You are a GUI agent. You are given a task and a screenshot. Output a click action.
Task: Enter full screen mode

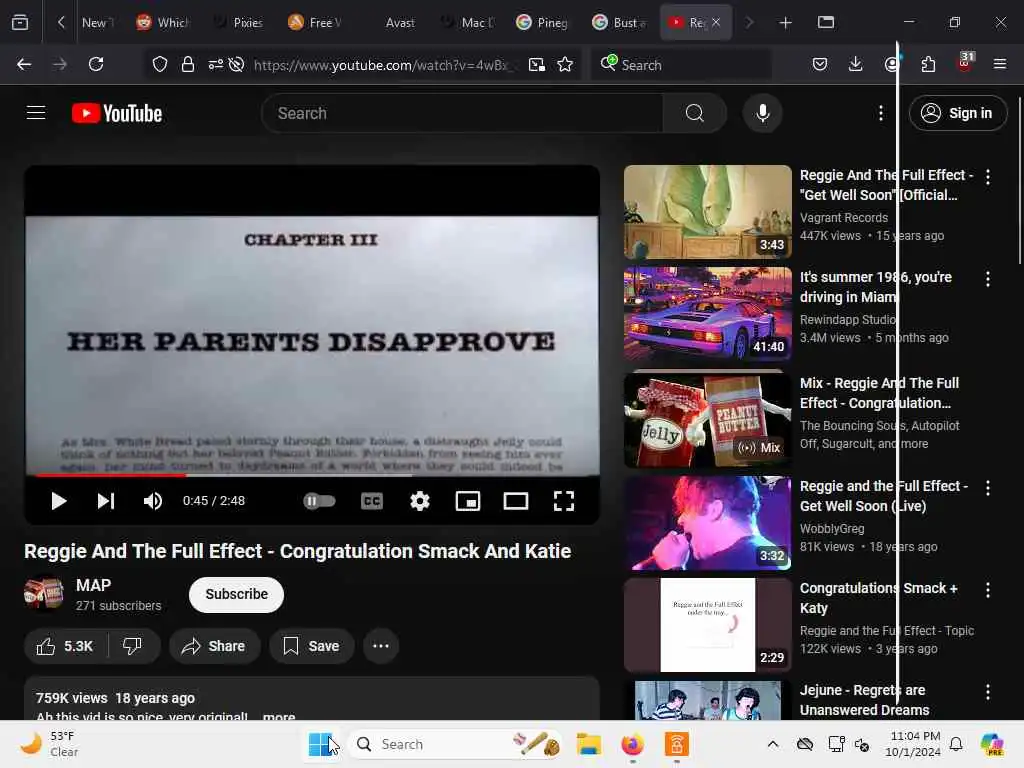(564, 501)
